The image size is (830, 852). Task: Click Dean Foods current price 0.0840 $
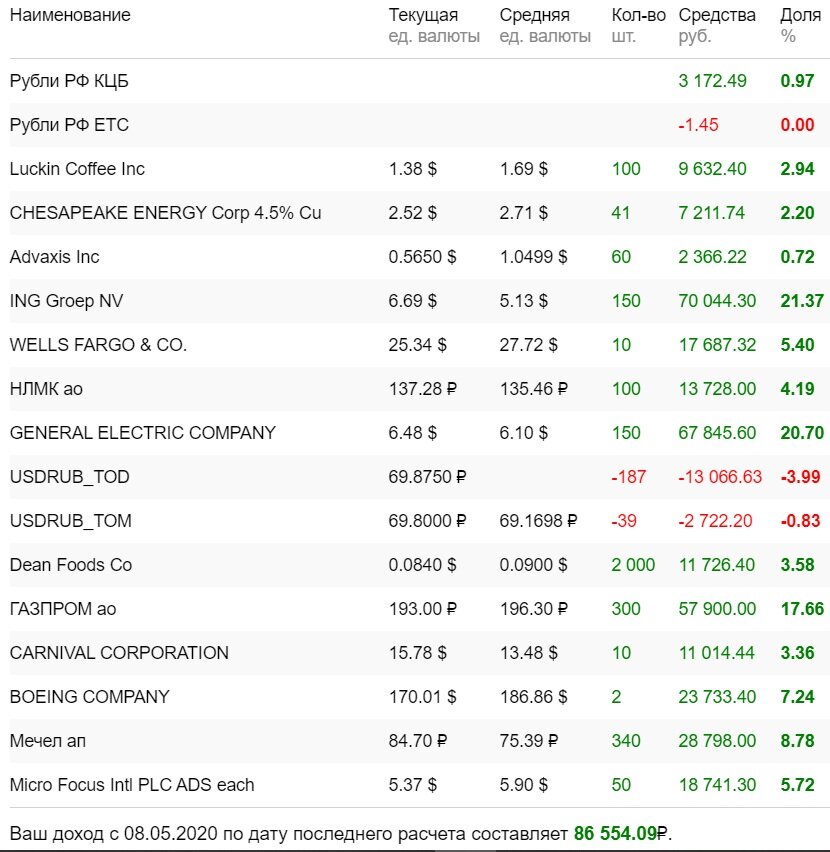click(422, 565)
